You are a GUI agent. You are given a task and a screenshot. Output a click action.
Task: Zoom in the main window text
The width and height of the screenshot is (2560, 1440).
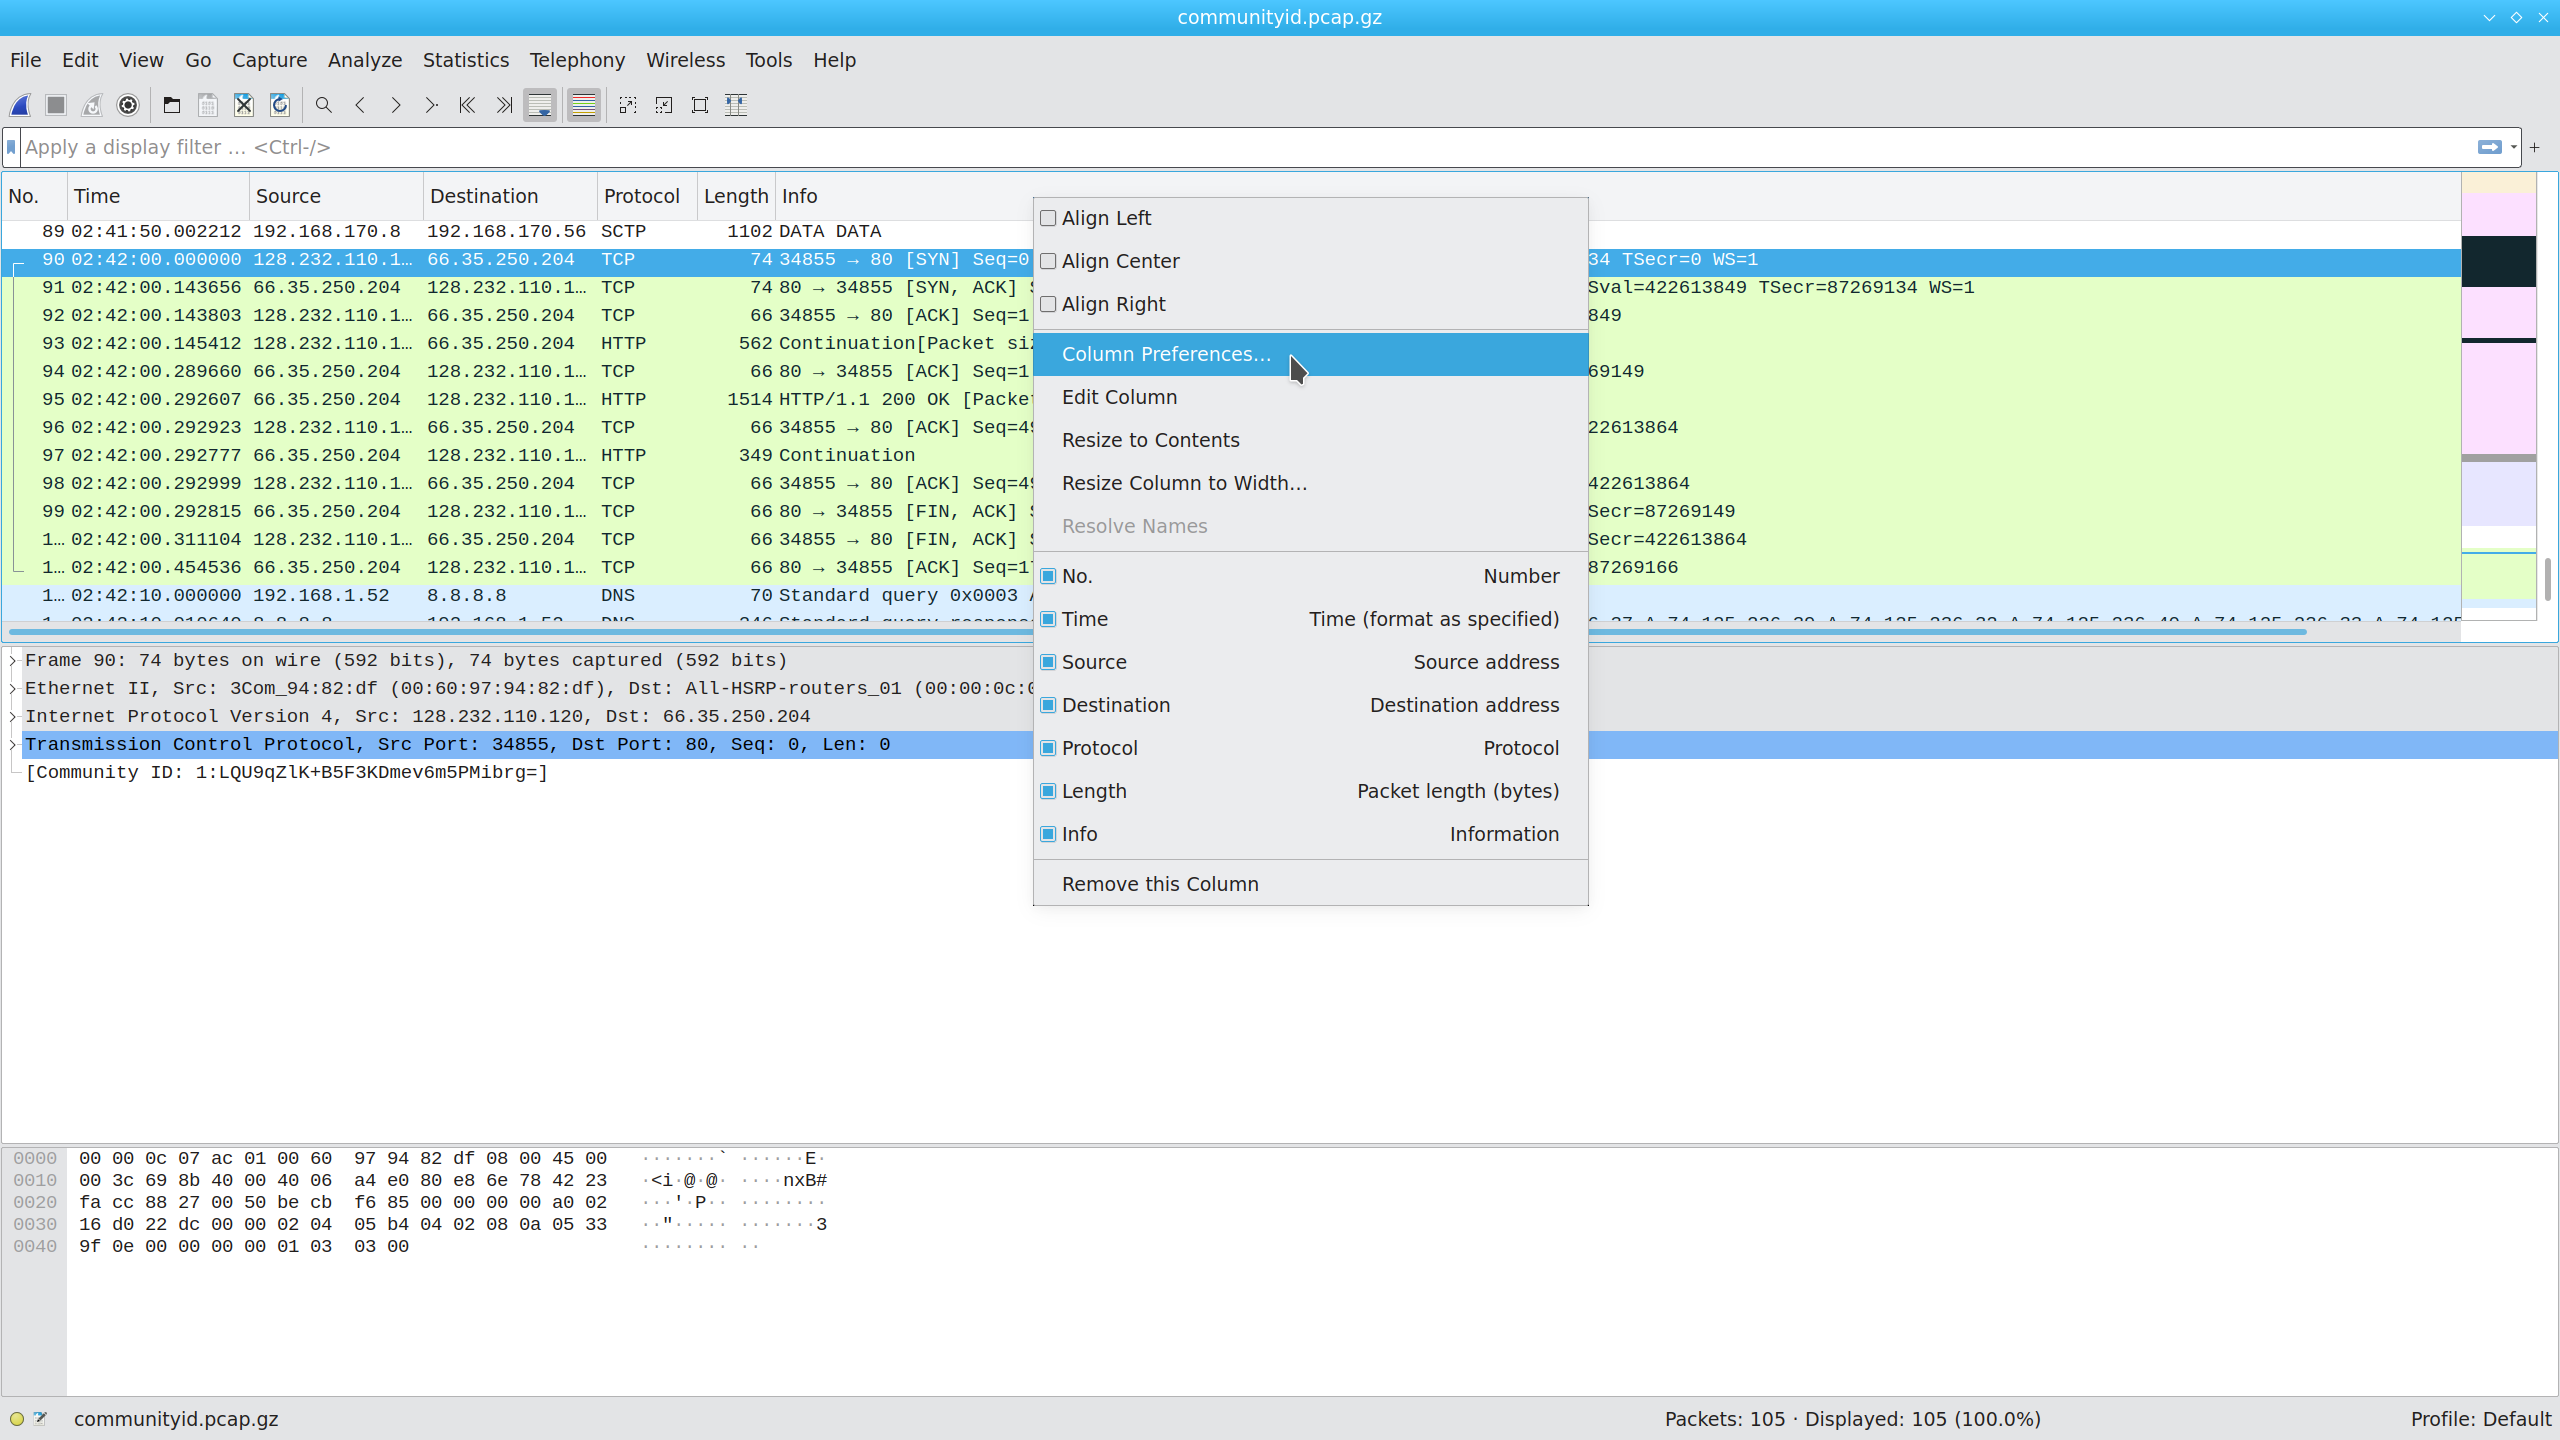click(628, 105)
